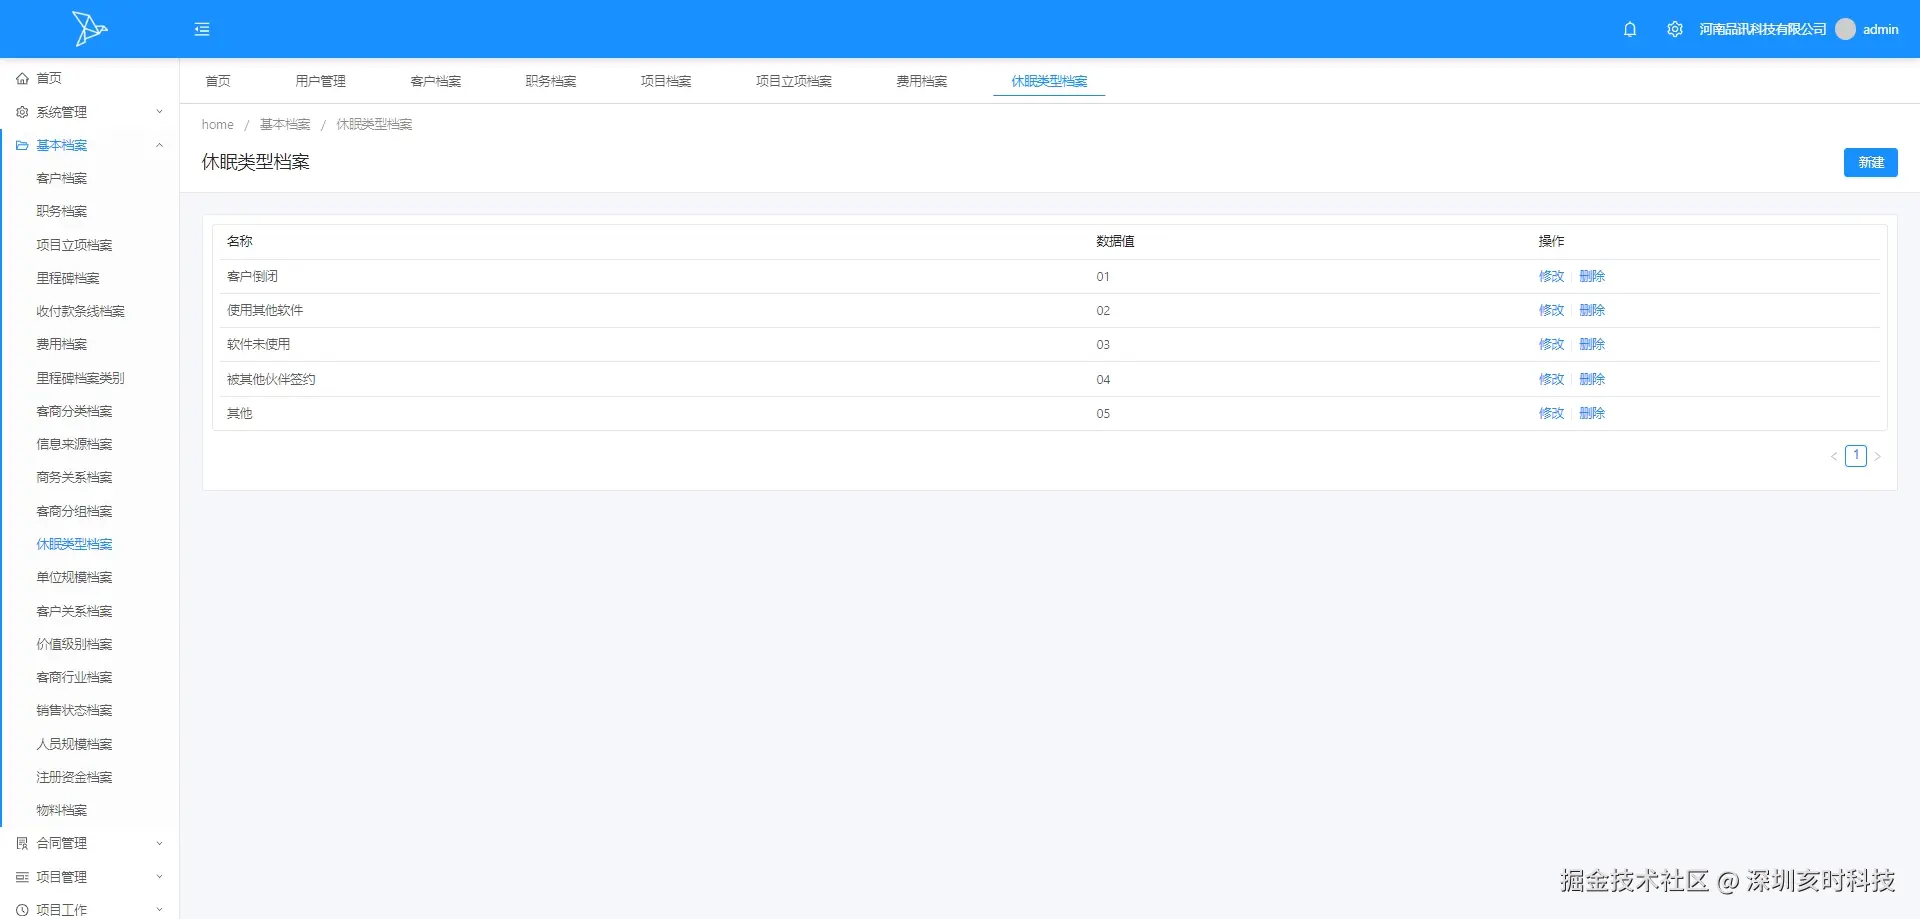Viewport: 1920px width, 919px height.
Task: Click 修改 for the 被其他伙伴签约 row
Action: (x=1551, y=379)
